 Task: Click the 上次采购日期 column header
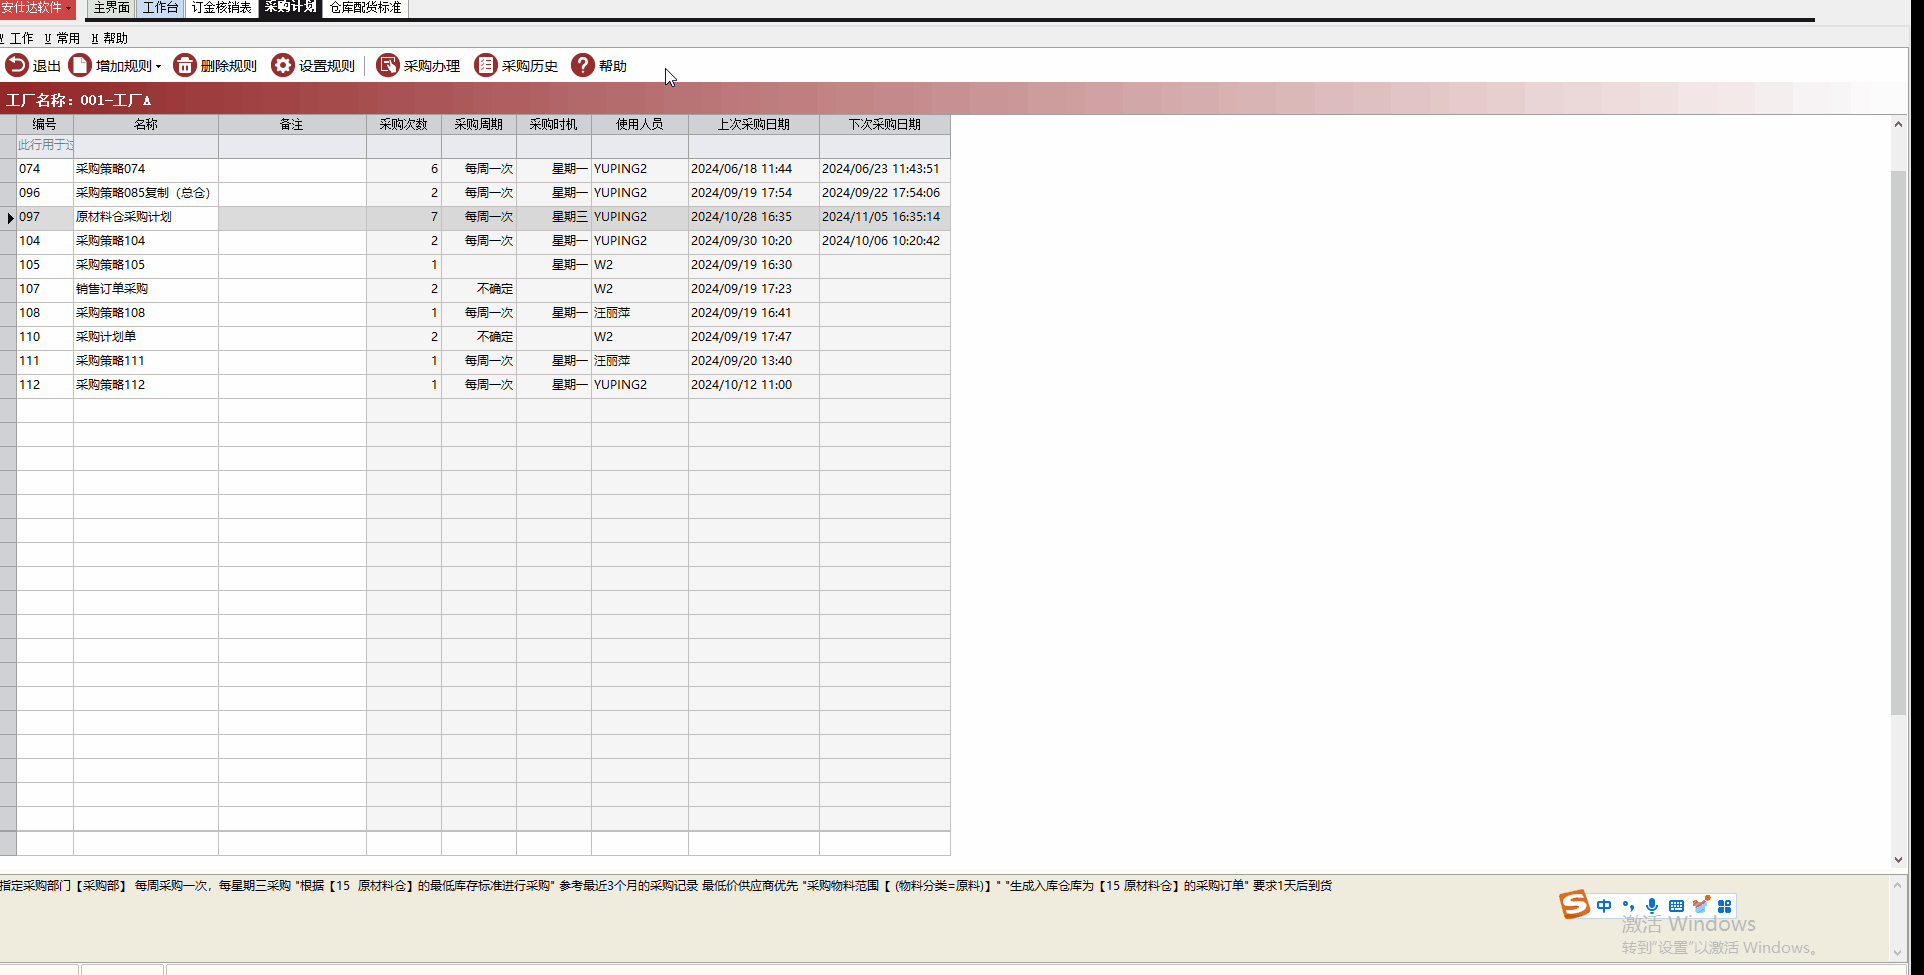click(x=754, y=125)
